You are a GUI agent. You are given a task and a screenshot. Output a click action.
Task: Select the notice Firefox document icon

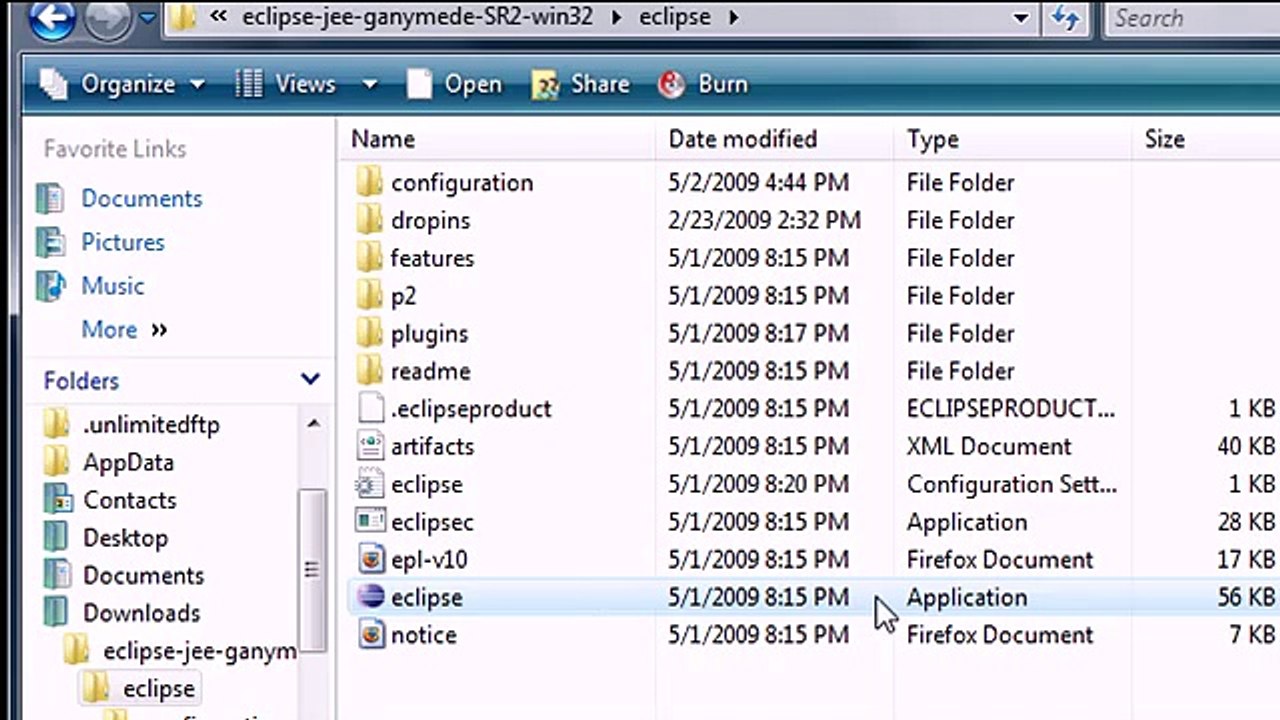(370, 635)
